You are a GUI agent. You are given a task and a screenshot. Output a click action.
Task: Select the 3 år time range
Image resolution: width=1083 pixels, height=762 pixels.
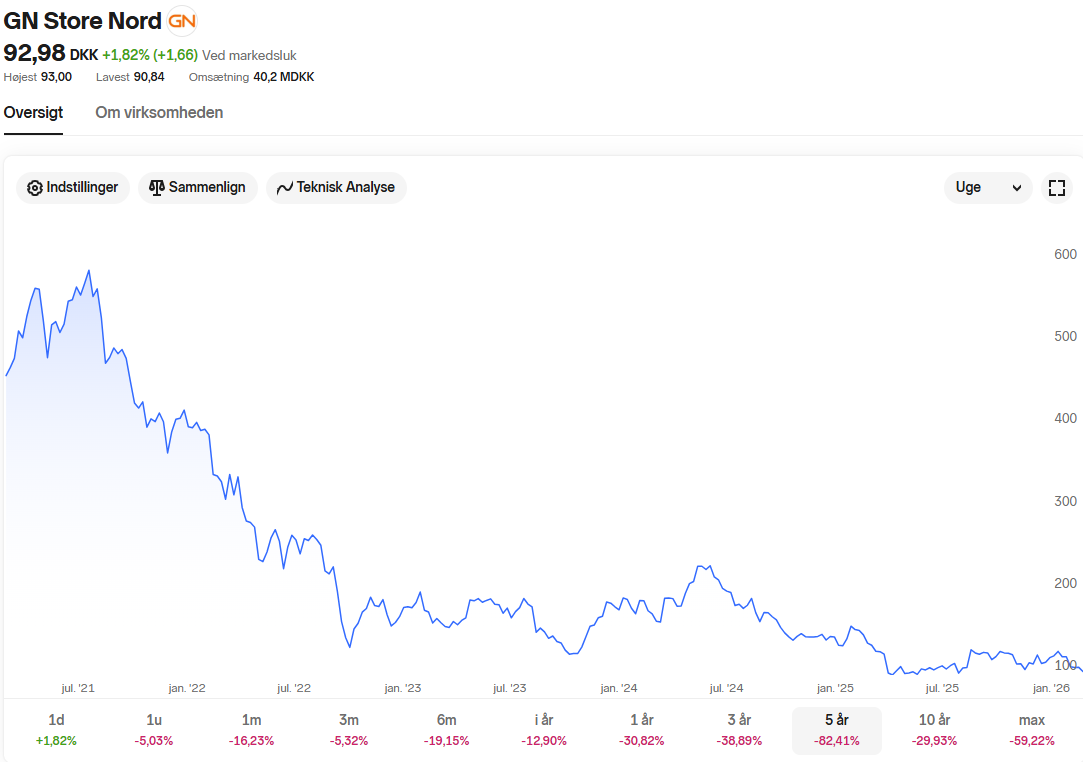click(739, 730)
